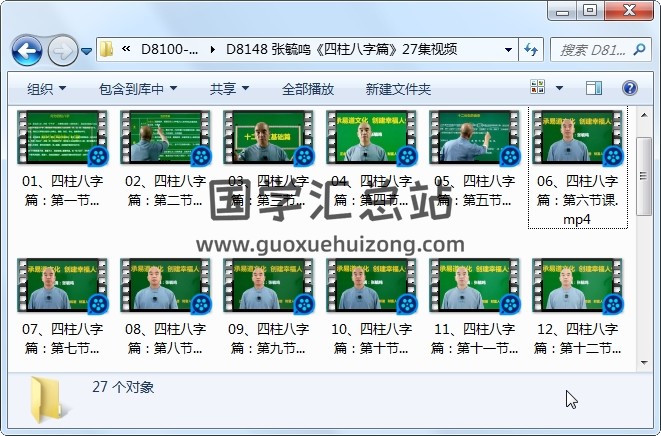Click the change view icon in toolbar

pyautogui.click(x=538, y=89)
